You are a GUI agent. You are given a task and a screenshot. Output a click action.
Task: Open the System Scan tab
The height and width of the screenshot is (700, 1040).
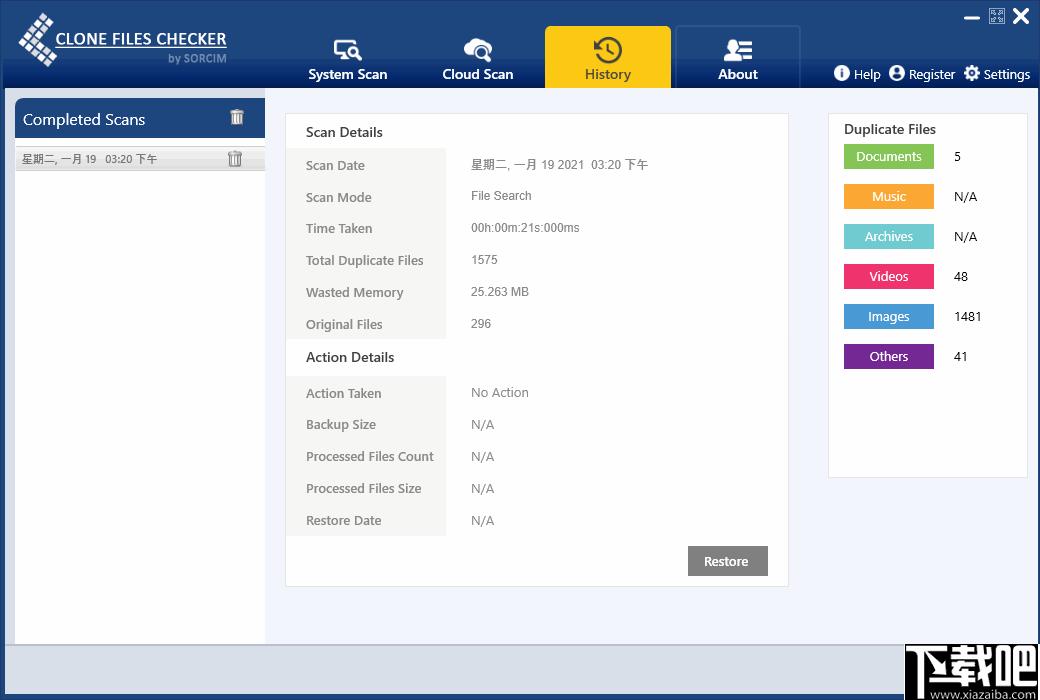point(348,58)
